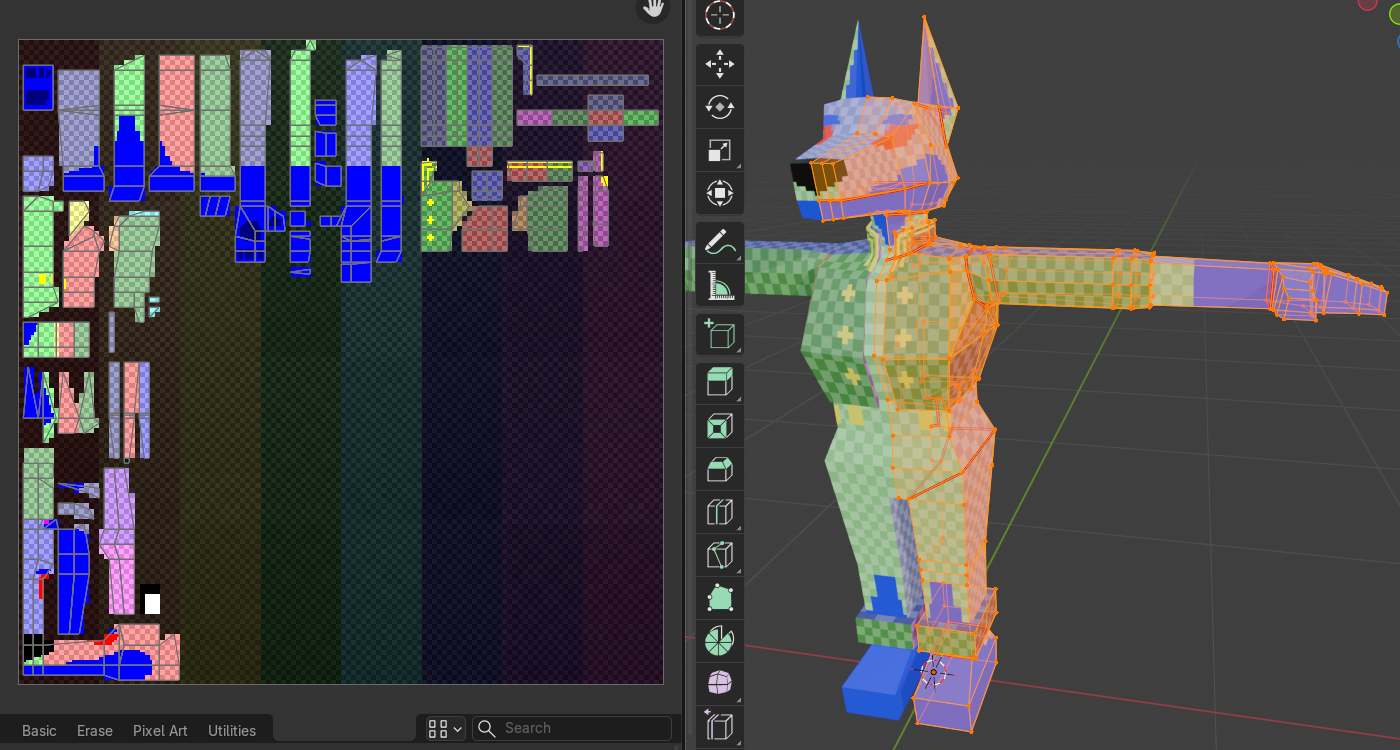Viewport: 1400px width, 750px height.
Task: Select the Add Cube tool
Action: pyautogui.click(x=719, y=334)
